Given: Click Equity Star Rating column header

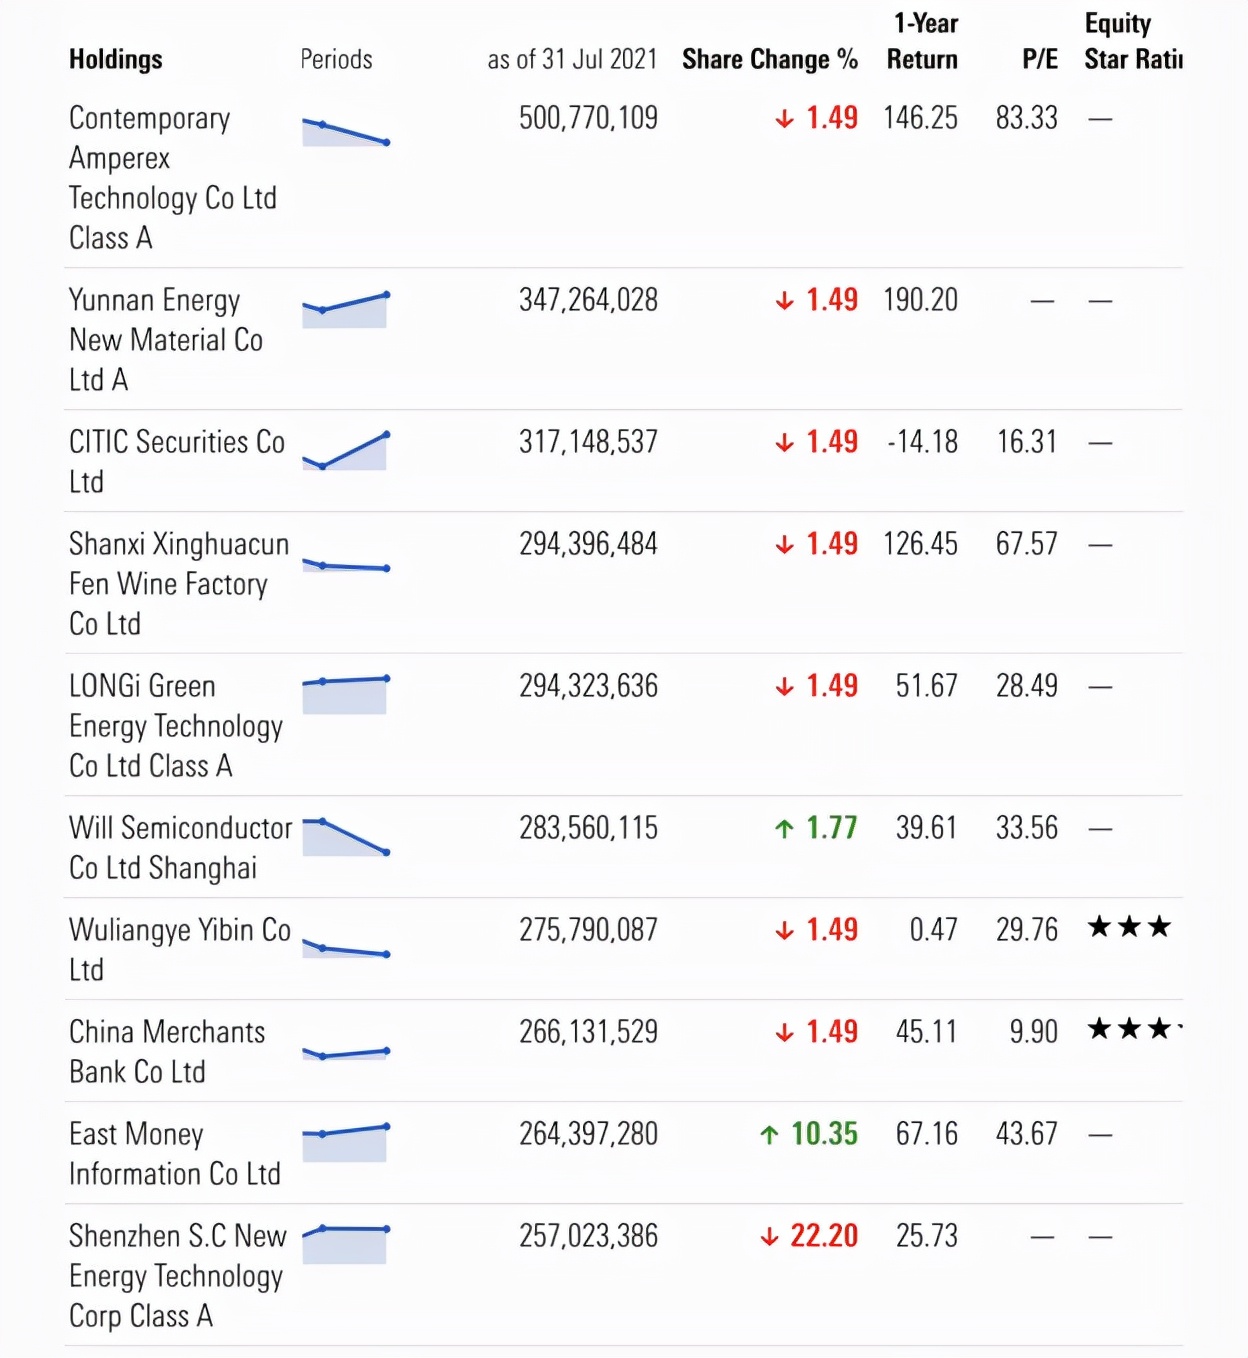Looking at the screenshot, I should point(1132,42).
